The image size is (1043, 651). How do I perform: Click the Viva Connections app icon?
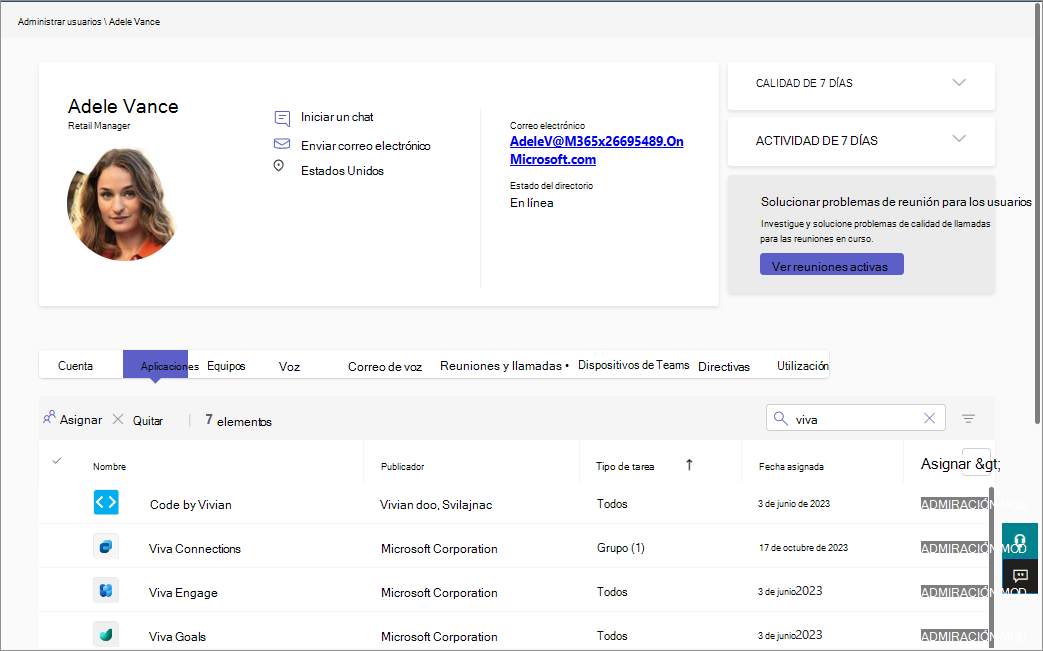click(106, 547)
